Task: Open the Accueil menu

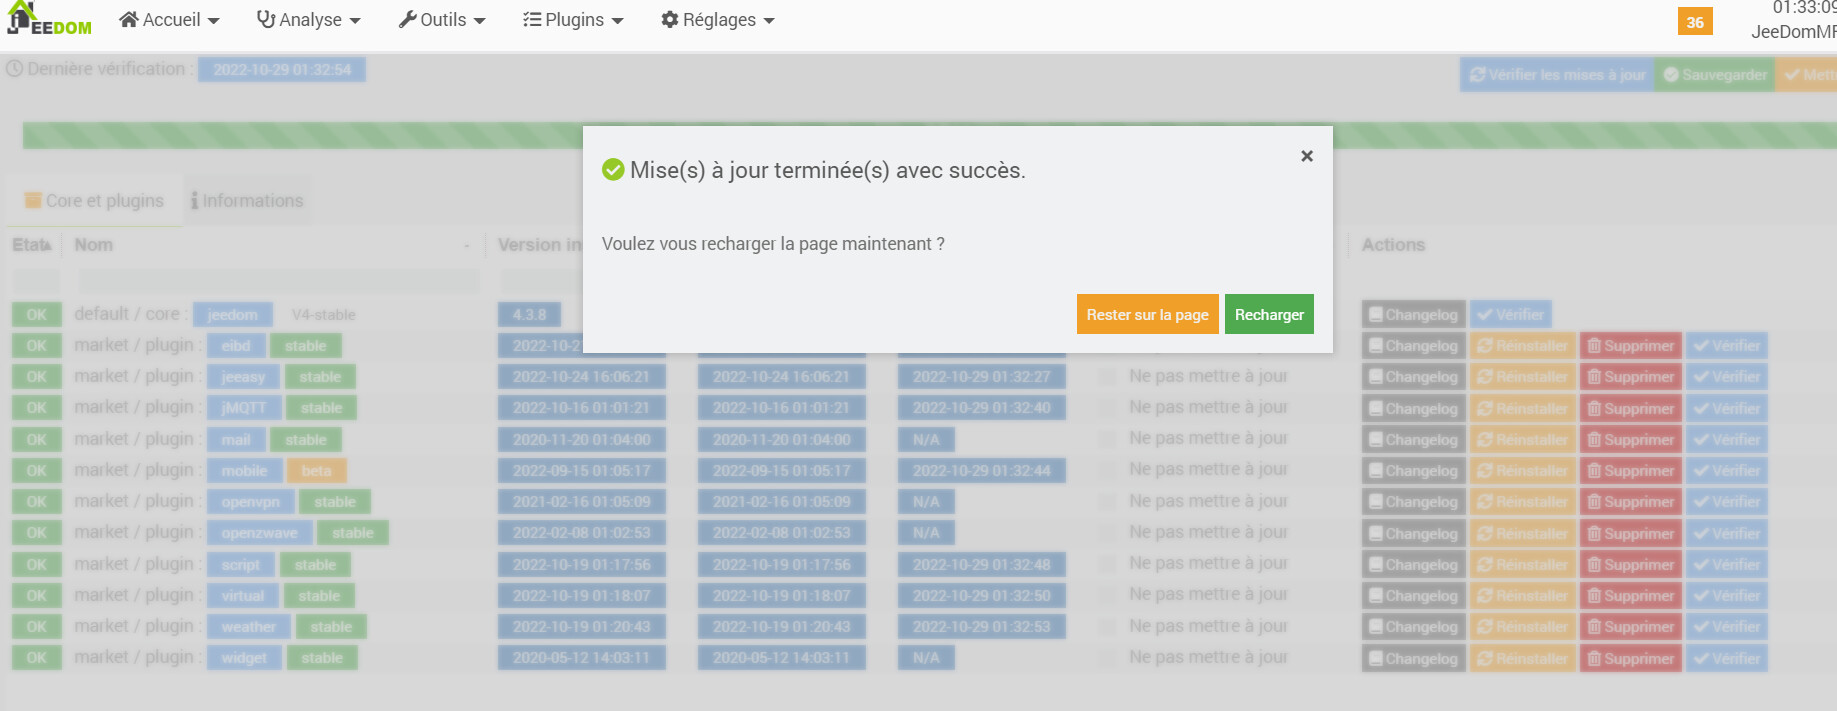Action: (169, 20)
